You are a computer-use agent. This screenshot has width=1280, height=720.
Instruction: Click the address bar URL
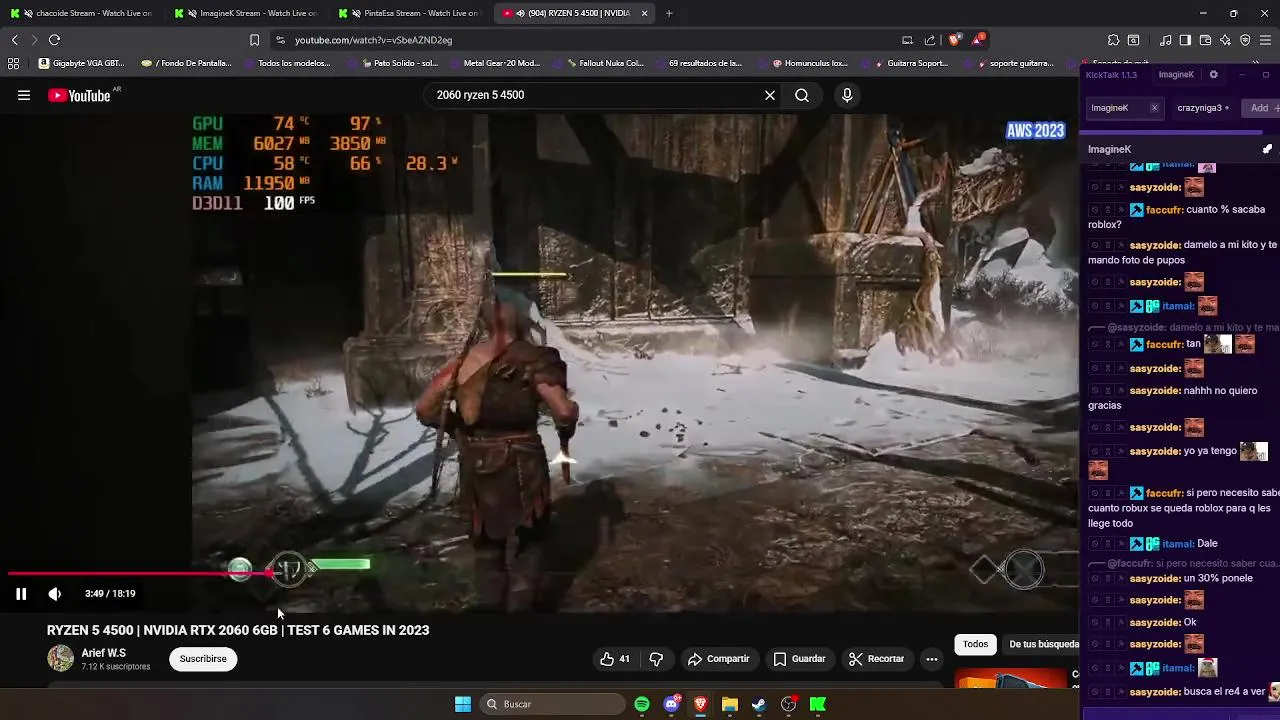coord(373,40)
